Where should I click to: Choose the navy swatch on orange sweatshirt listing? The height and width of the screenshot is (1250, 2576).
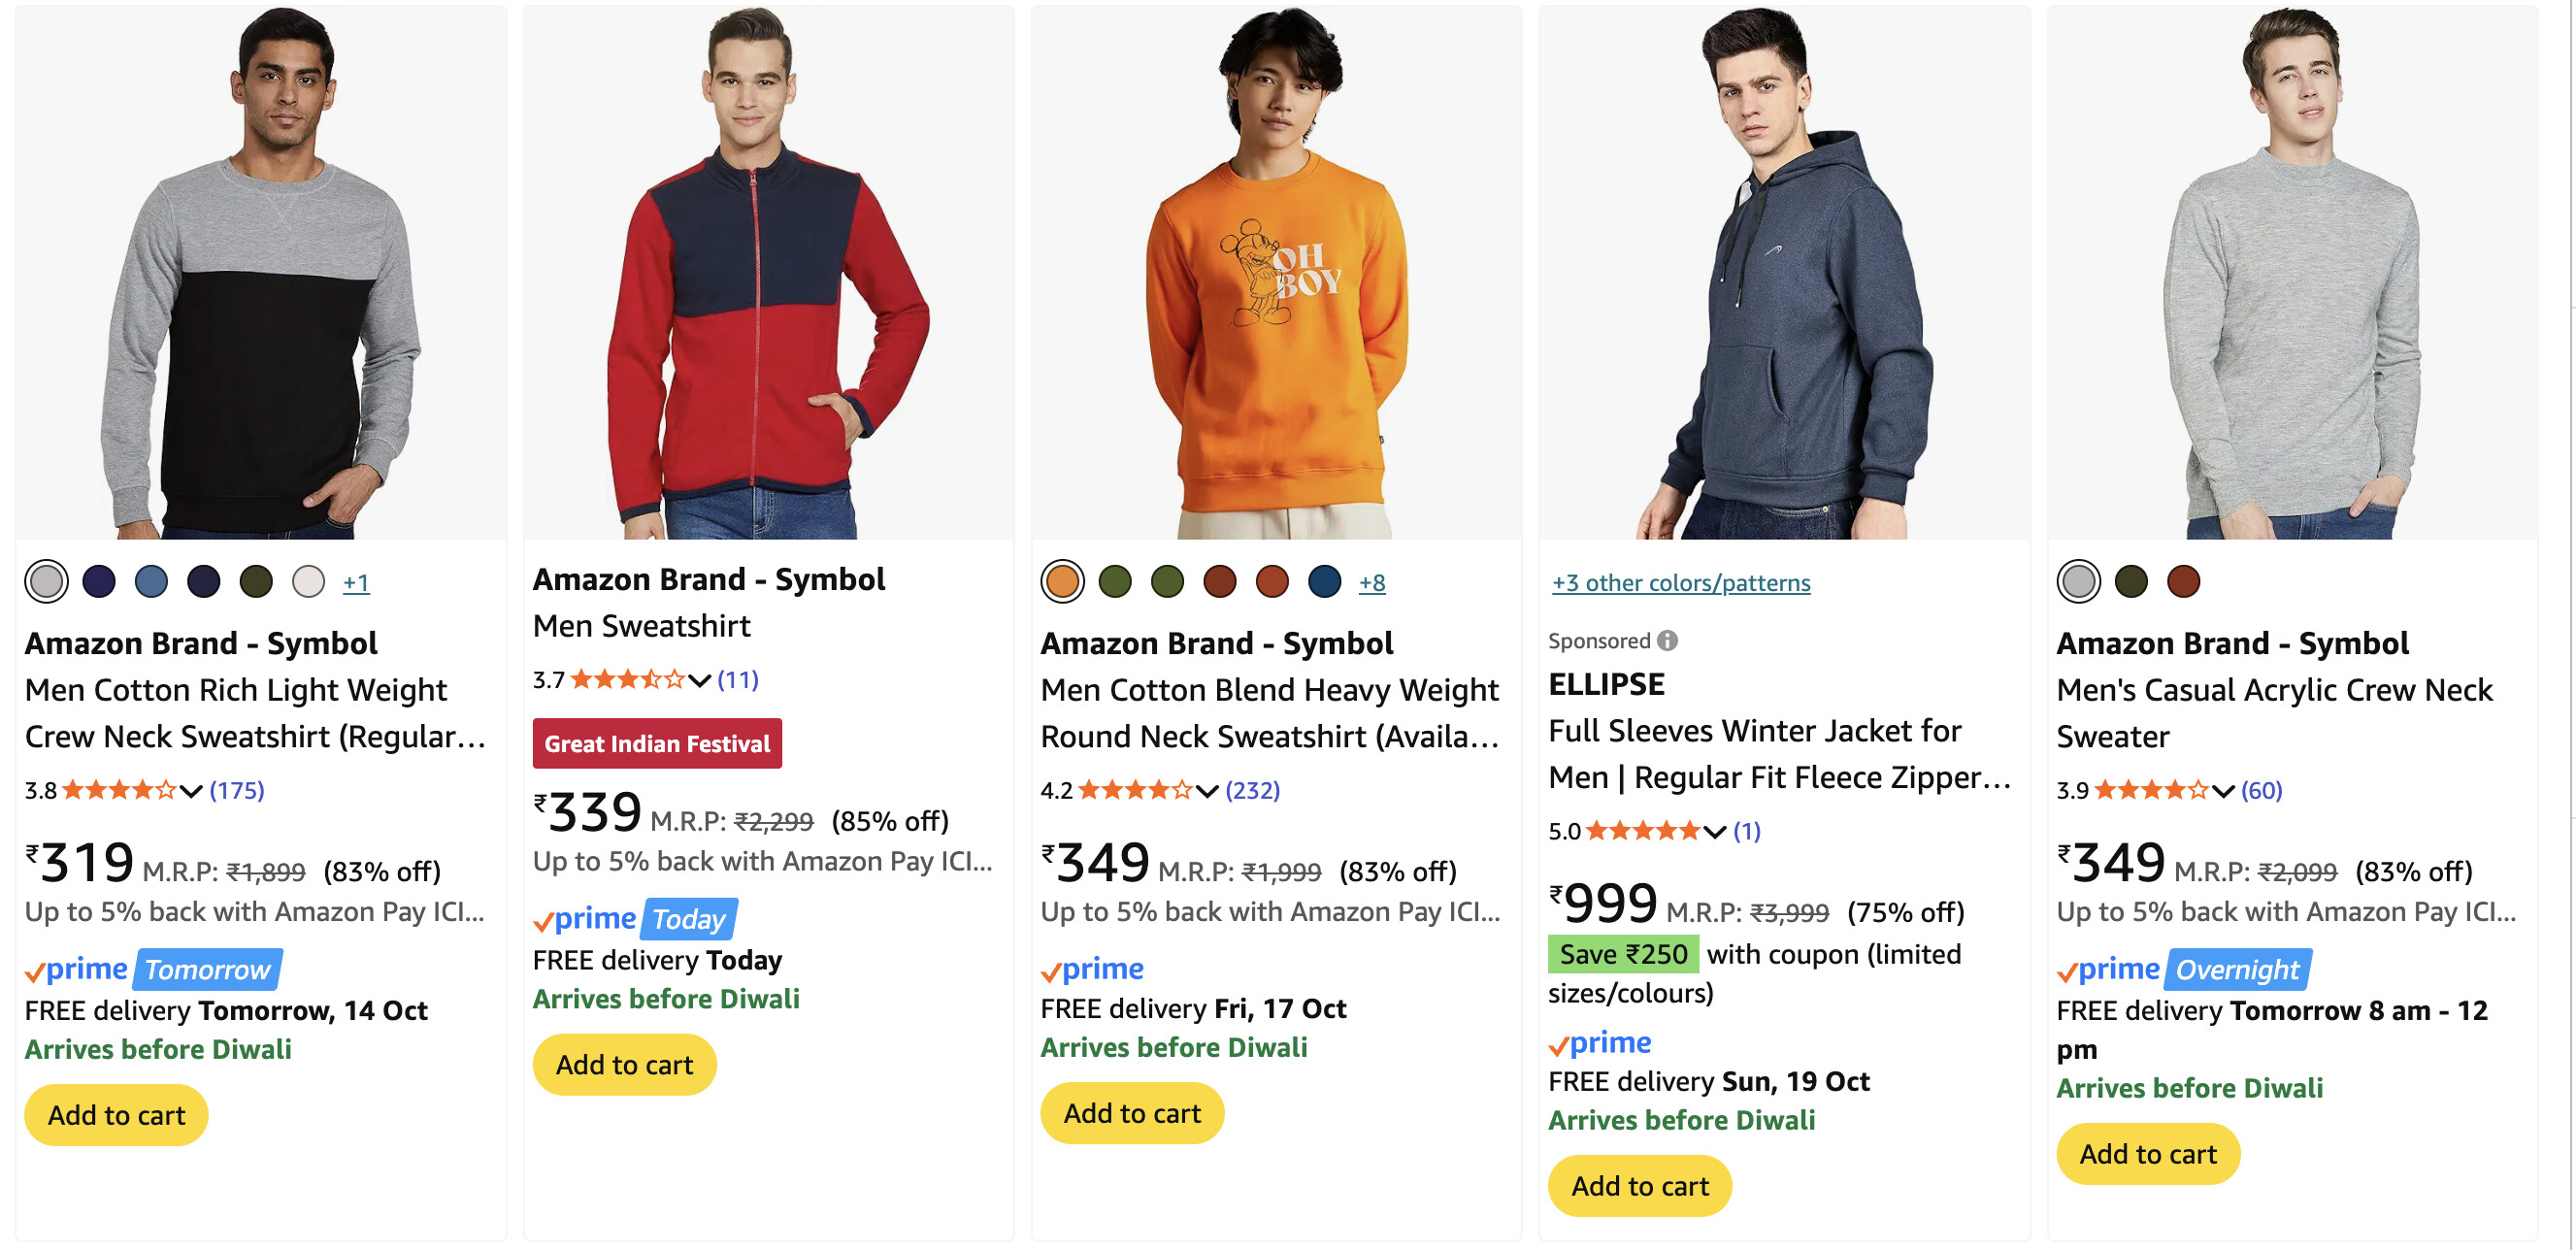1324,582
